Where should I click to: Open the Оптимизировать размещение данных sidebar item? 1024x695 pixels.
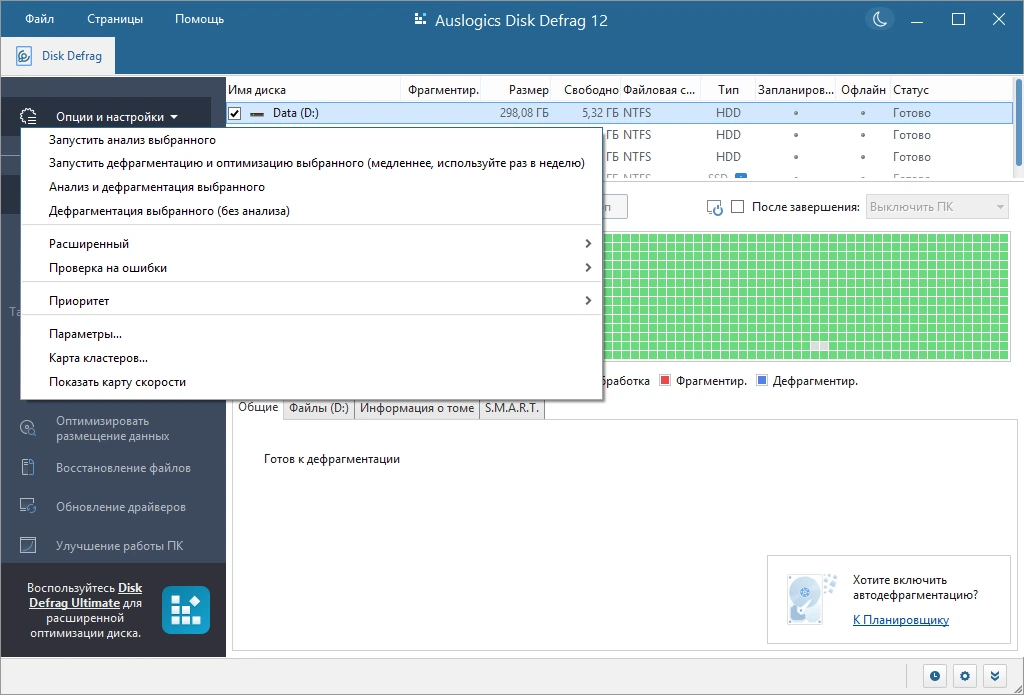112,428
